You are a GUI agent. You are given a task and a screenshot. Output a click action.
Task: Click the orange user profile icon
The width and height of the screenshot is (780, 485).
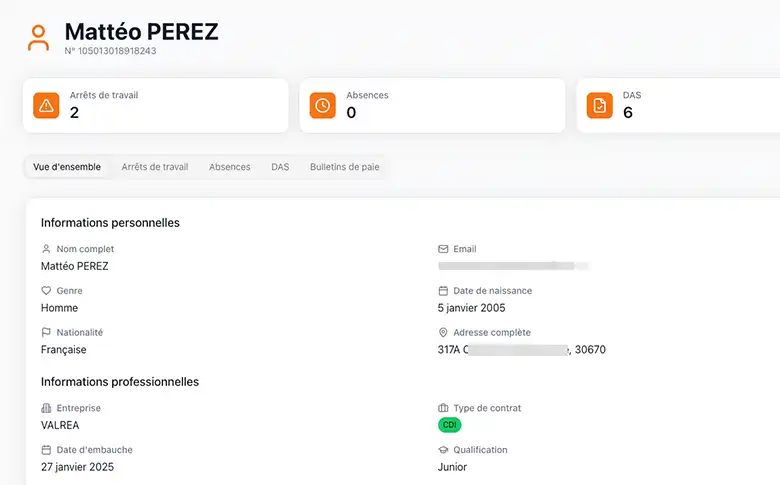[38, 38]
